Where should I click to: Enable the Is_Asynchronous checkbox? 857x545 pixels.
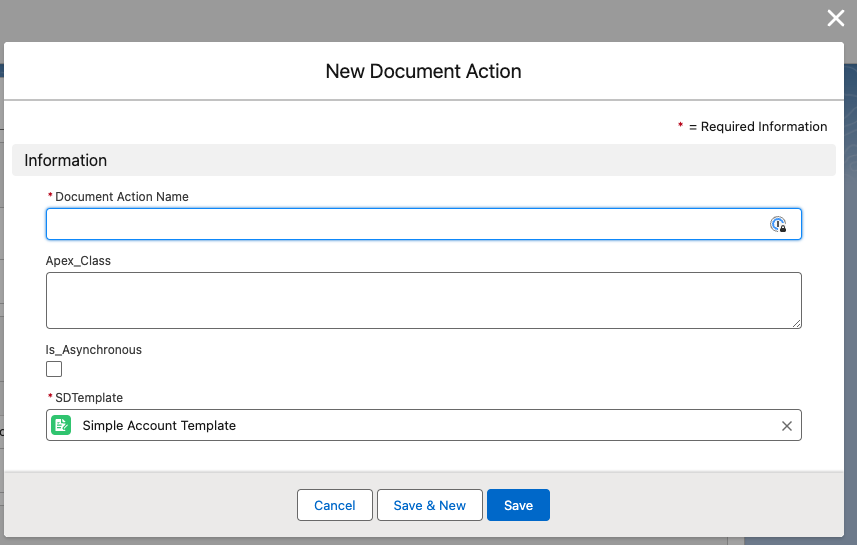(x=54, y=369)
